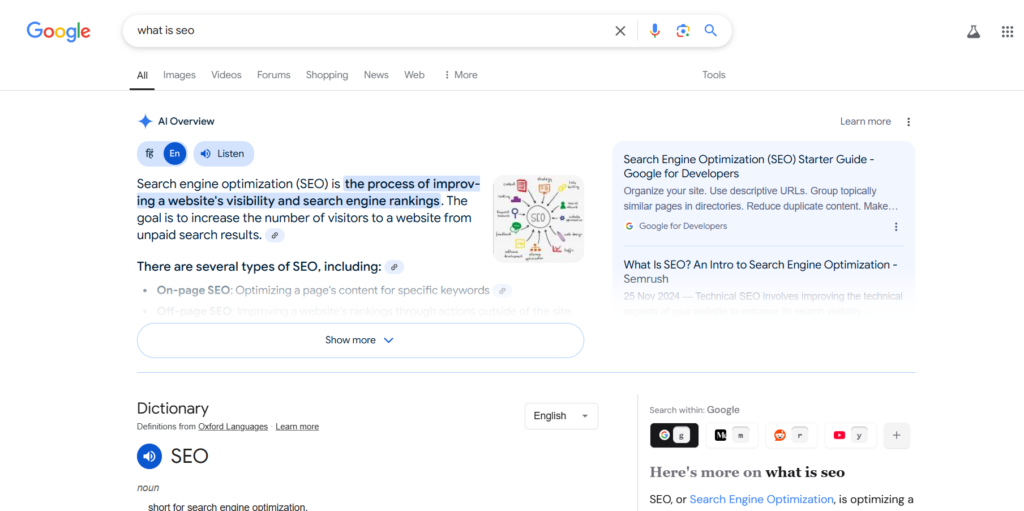Screen dimensions: 1024x511
Task: Open link chip beside On-page SEO line
Action: click(502, 290)
